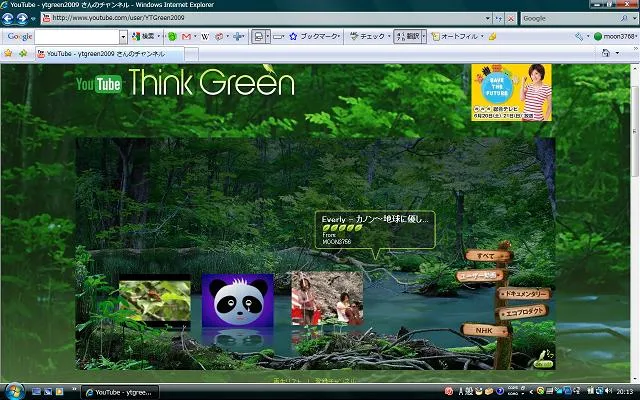Click the チェック spell check button

(367, 36)
